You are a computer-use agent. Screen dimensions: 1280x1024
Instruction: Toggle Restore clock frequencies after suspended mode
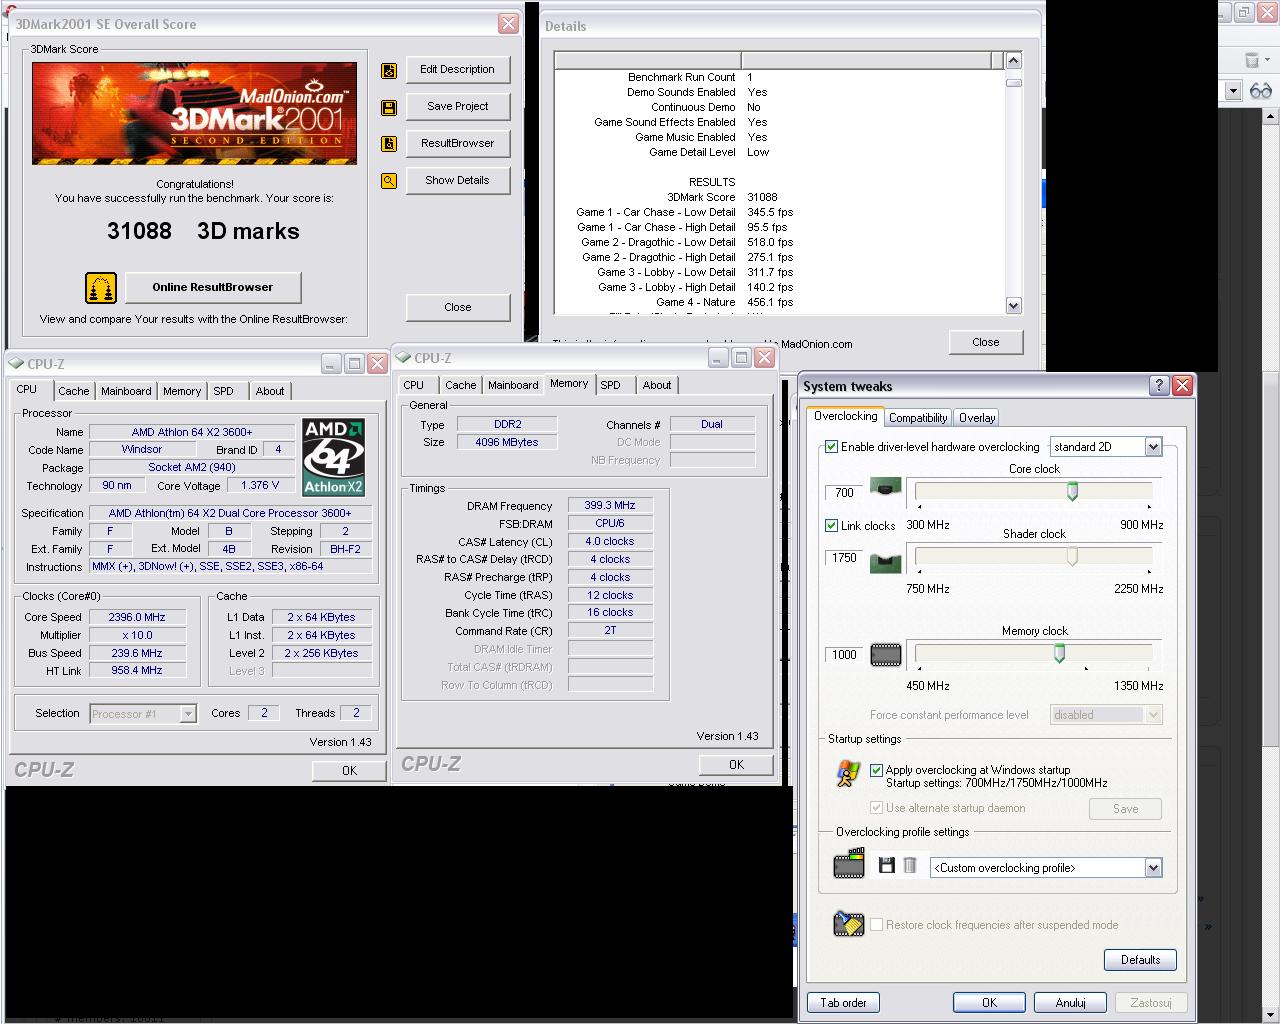point(876,925)
